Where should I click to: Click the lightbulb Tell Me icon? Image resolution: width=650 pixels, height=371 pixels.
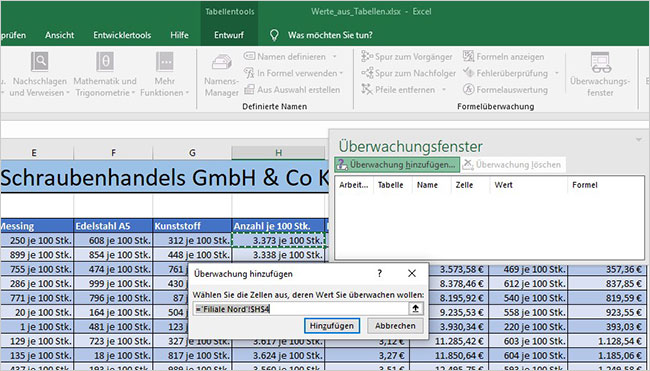point(274,35)
